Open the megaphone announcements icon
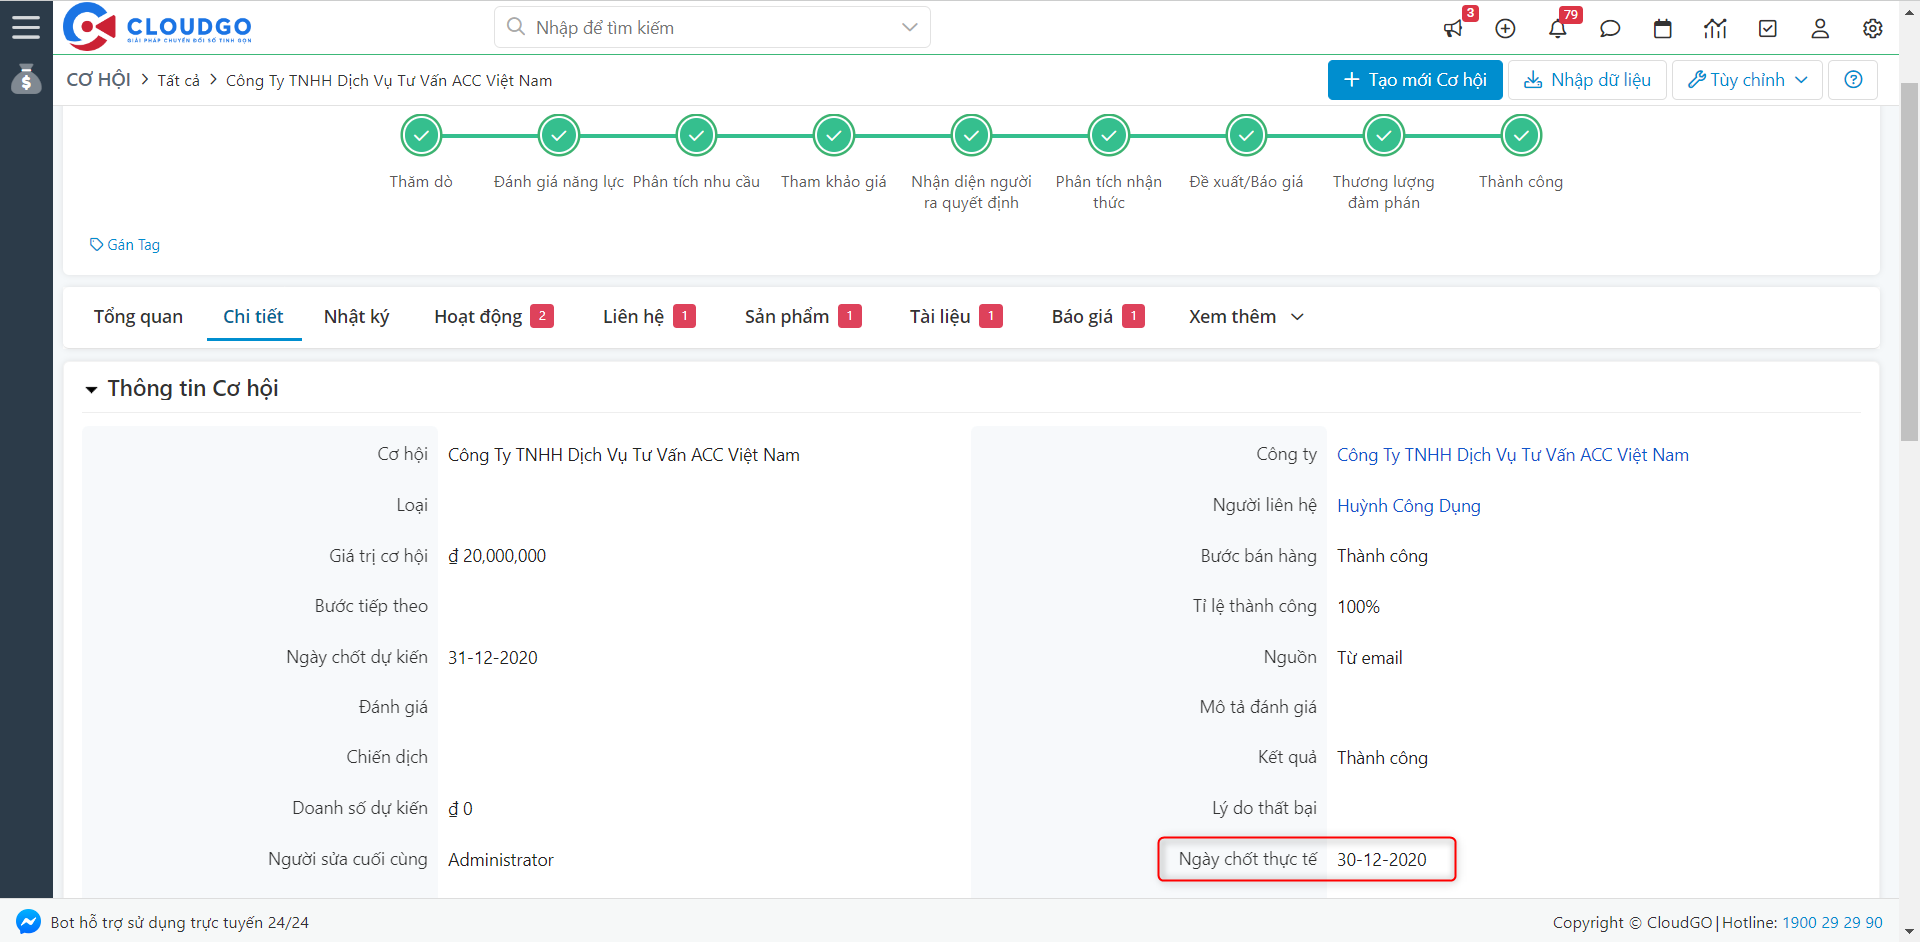This screenshot has height=942, width=1920. click(1453, 28)
